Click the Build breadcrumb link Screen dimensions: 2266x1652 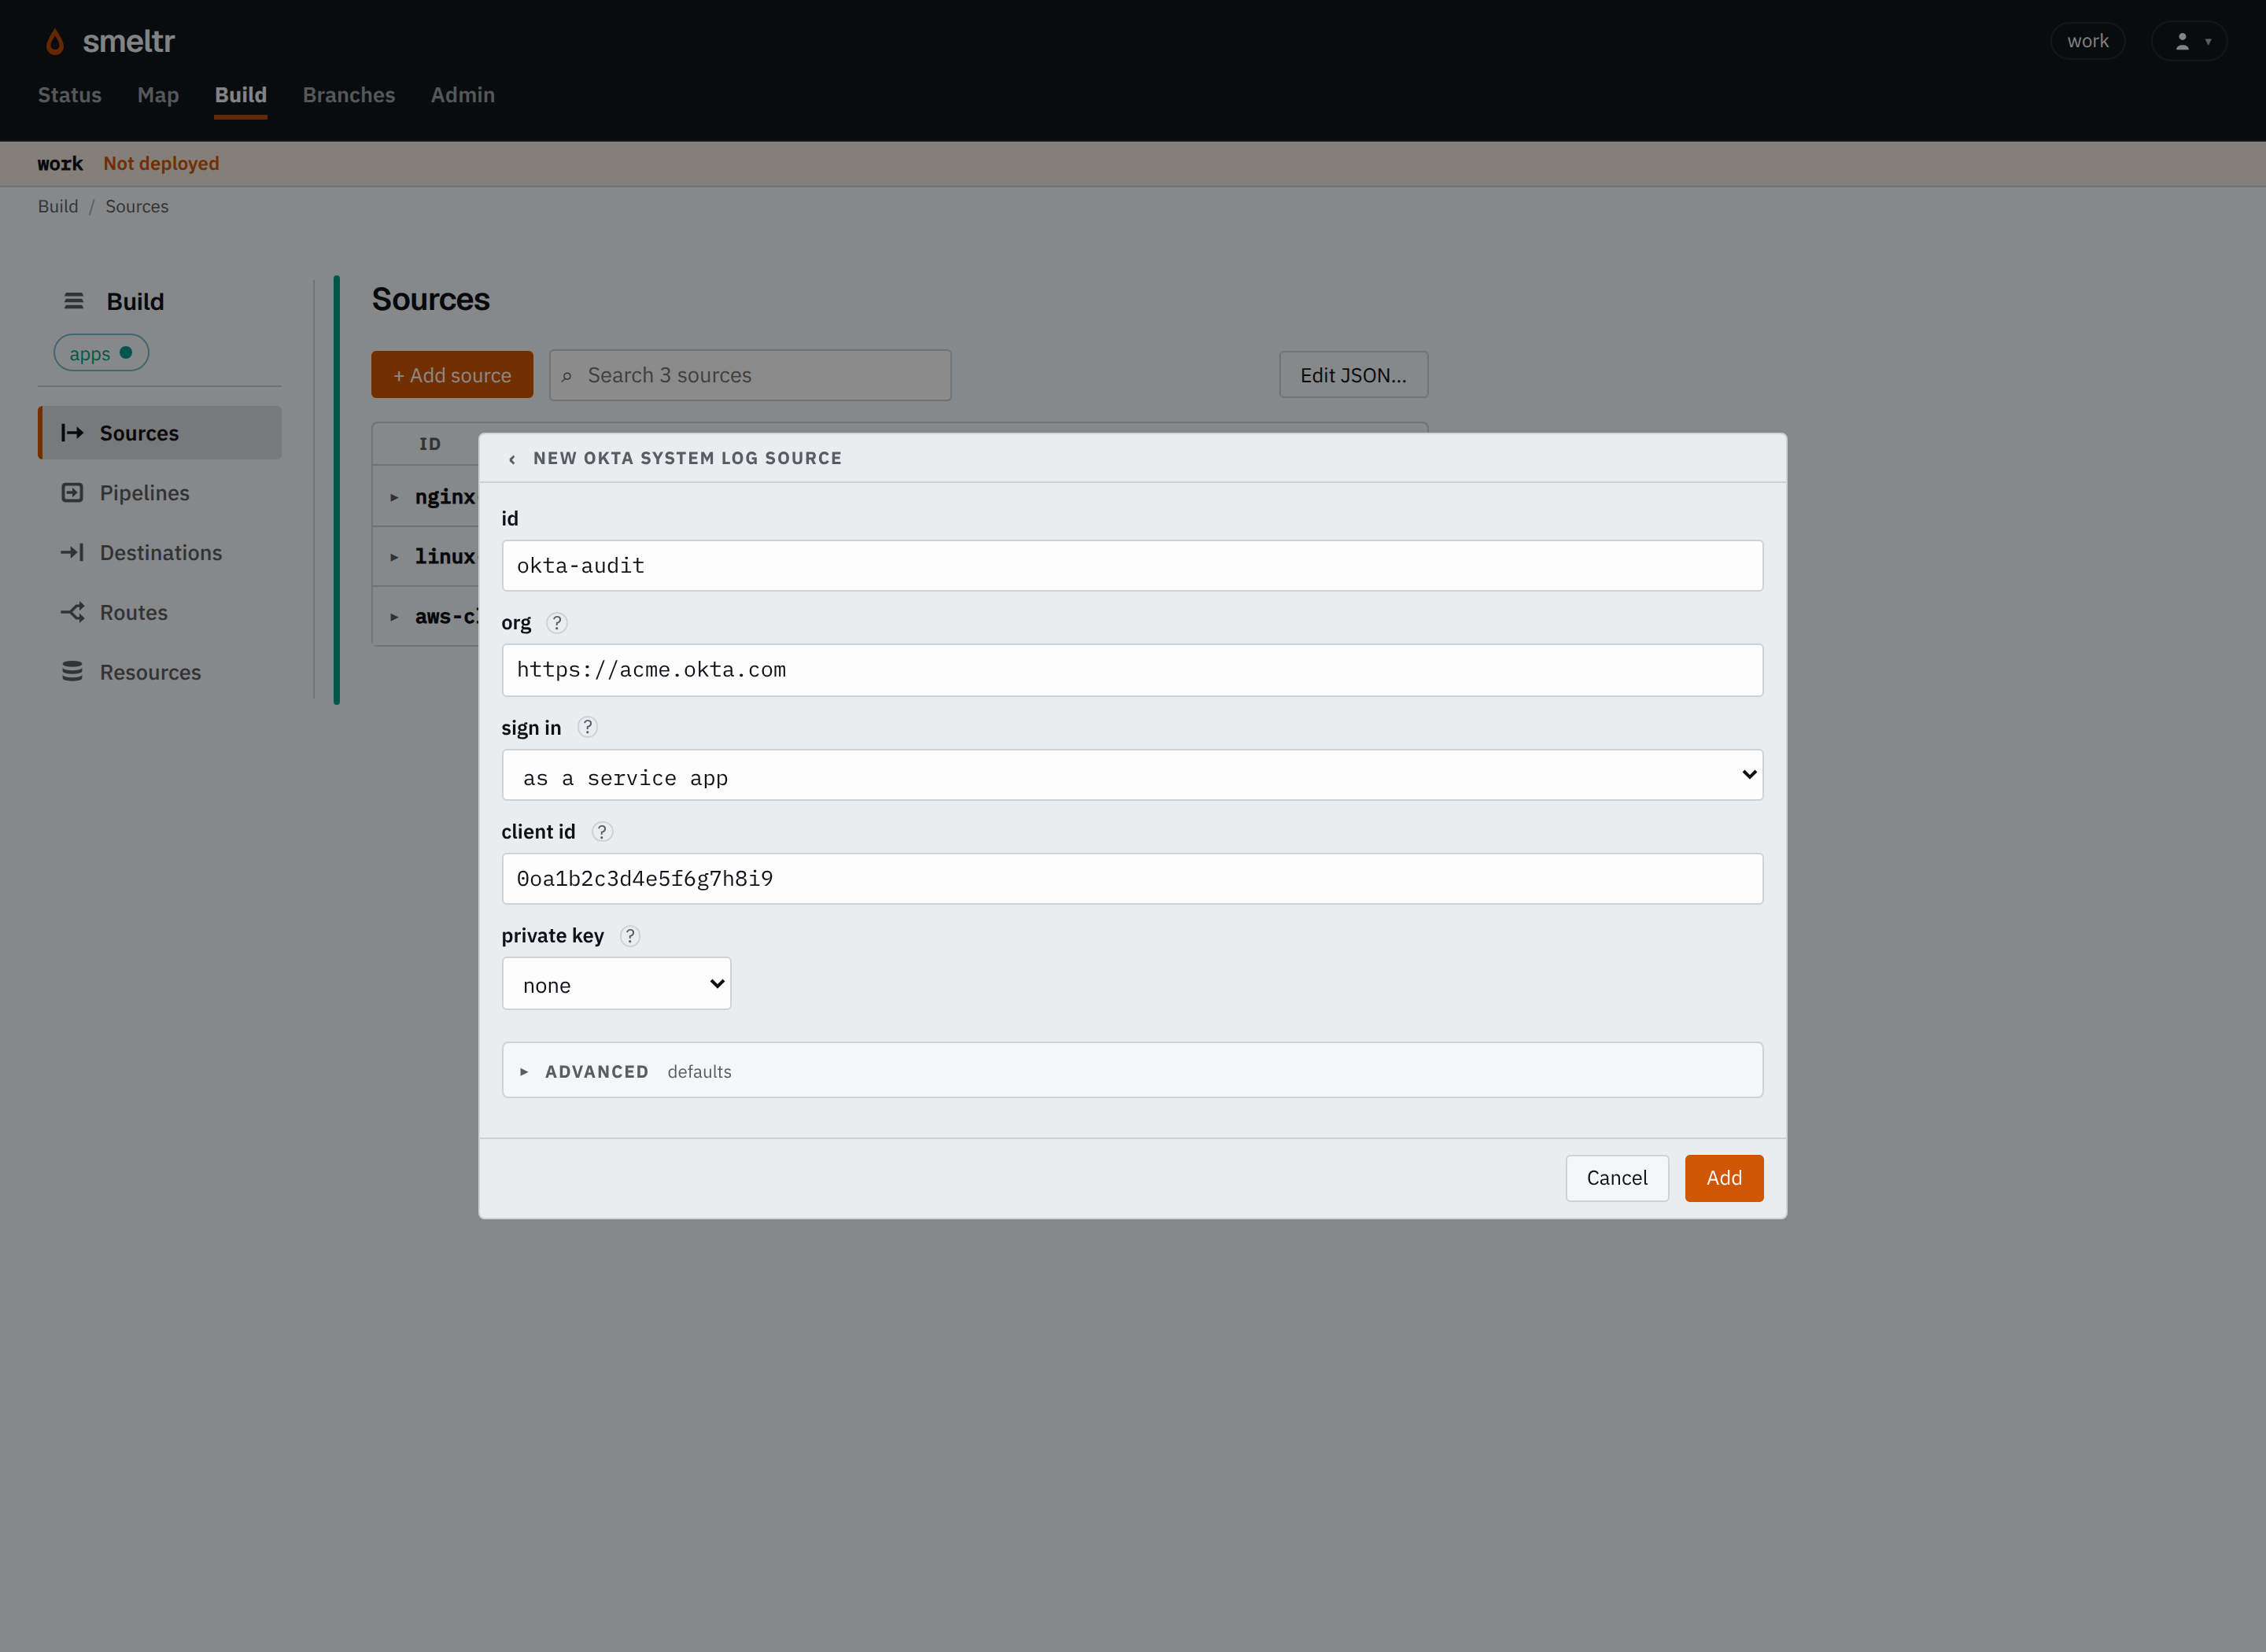click(58, 206)
